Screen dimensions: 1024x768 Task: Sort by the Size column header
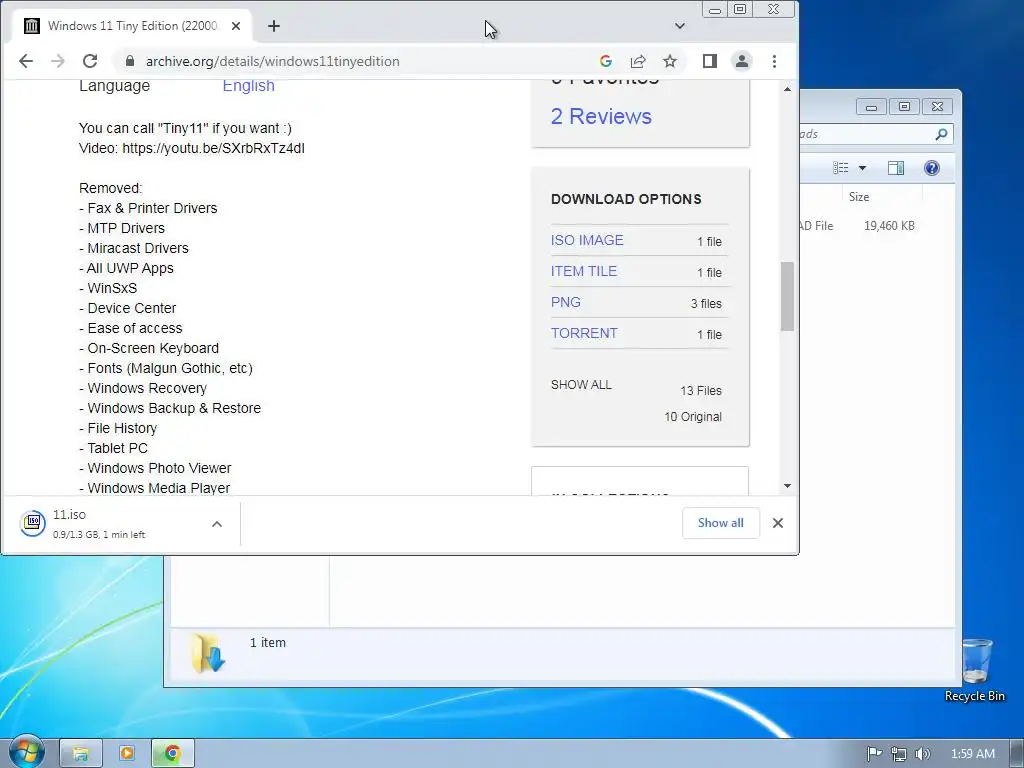click(x=882, y=197)
